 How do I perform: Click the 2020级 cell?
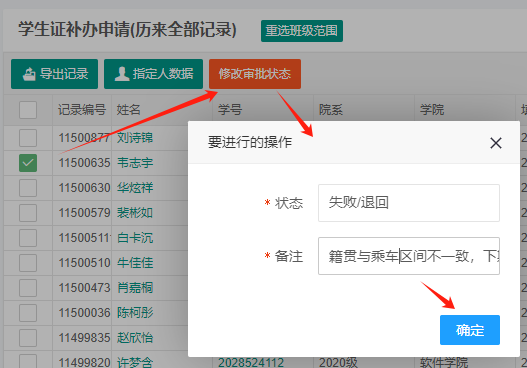(x=338, y=362)
